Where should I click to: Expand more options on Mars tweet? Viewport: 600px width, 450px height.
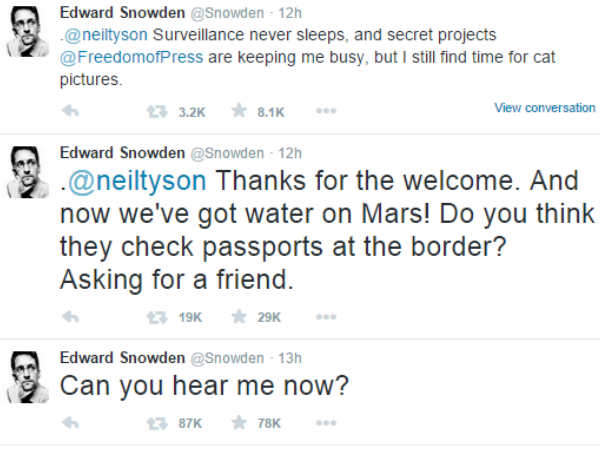tap(326, 316)
